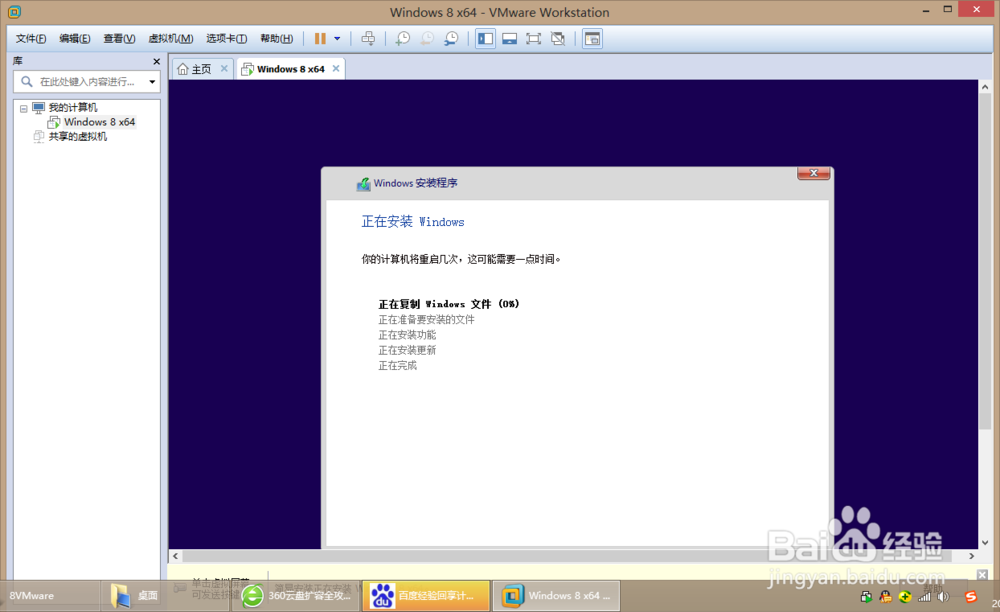Open the 帮助(H) menu
This screenshot has height=612, width=1000.
(276, 39)
